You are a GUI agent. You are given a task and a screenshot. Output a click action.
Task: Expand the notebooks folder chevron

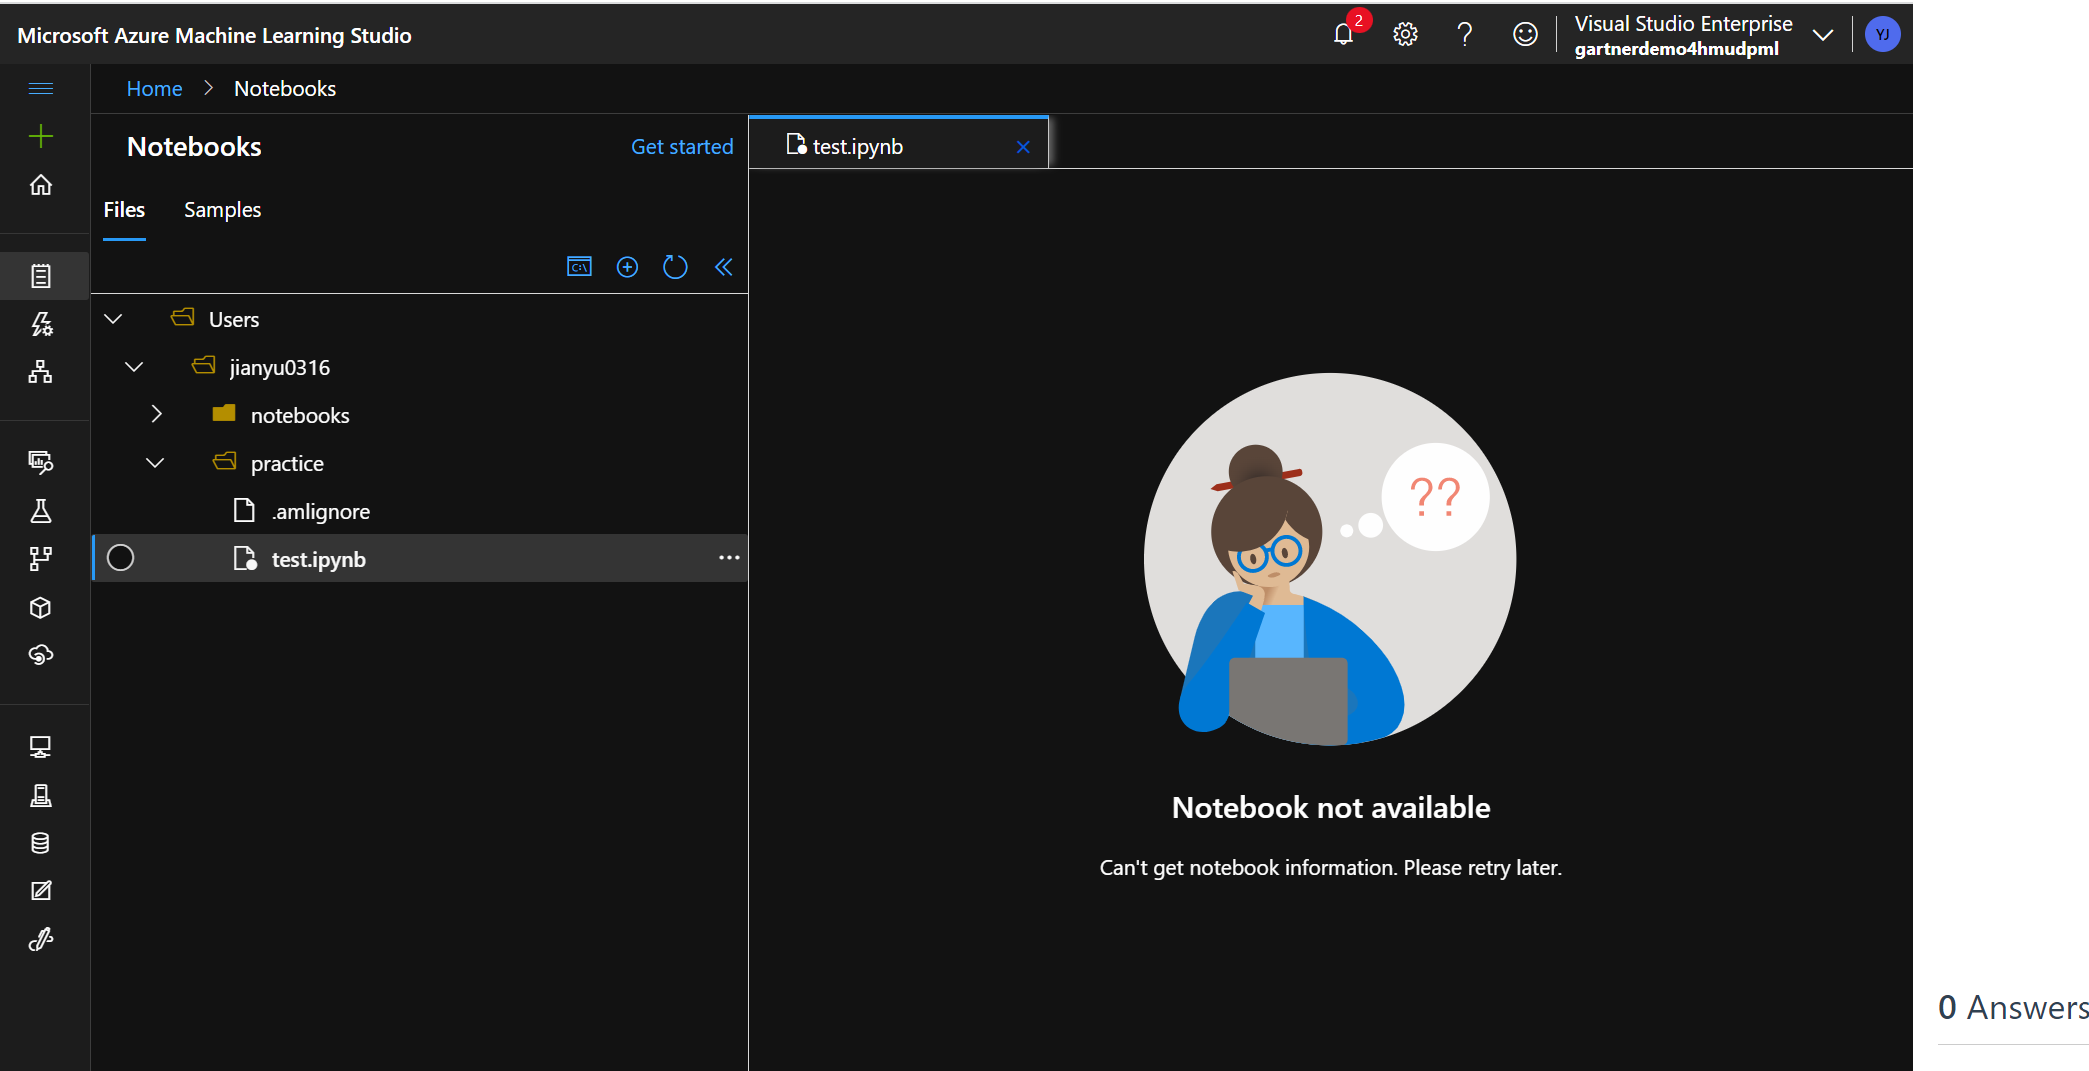pyautogui.click(x=156, y=414)
